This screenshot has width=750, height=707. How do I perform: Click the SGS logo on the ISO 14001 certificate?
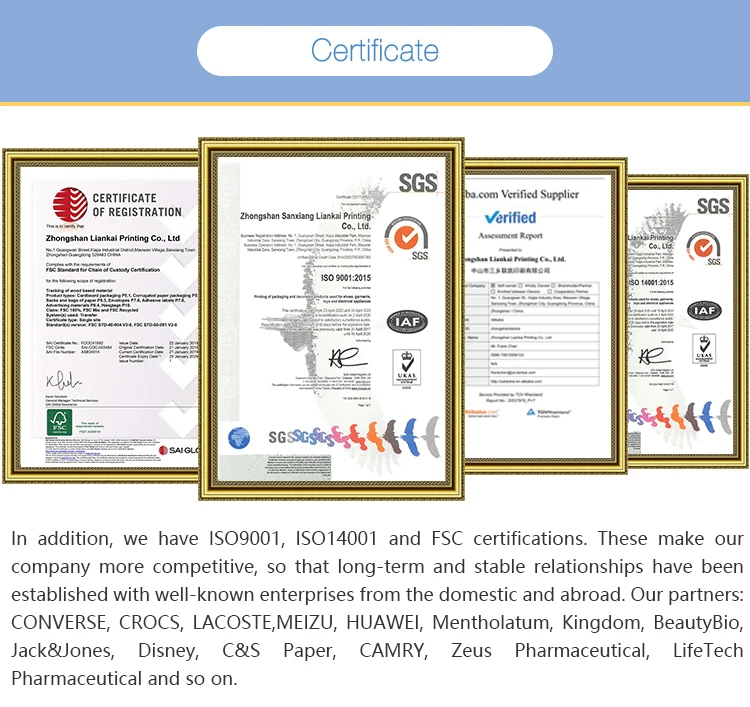713,206
